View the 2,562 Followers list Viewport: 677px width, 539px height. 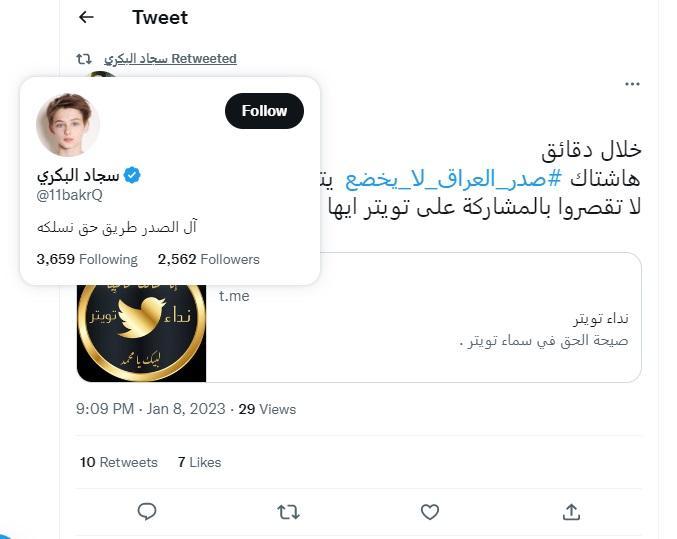[208, 259]
